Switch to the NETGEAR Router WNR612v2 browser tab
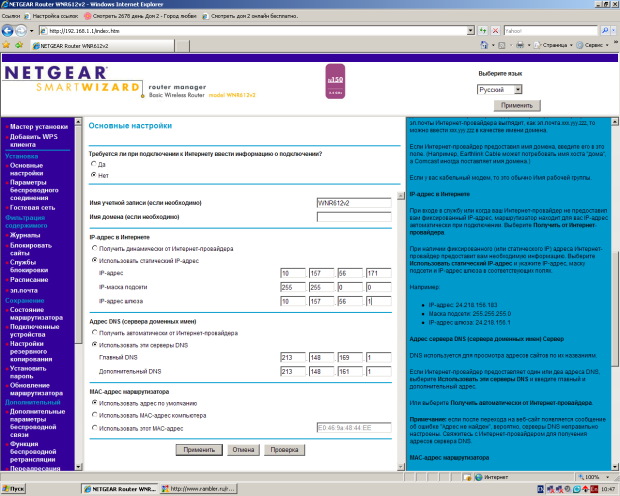Screen dimensions: 620x496 (x=103, y=46)
